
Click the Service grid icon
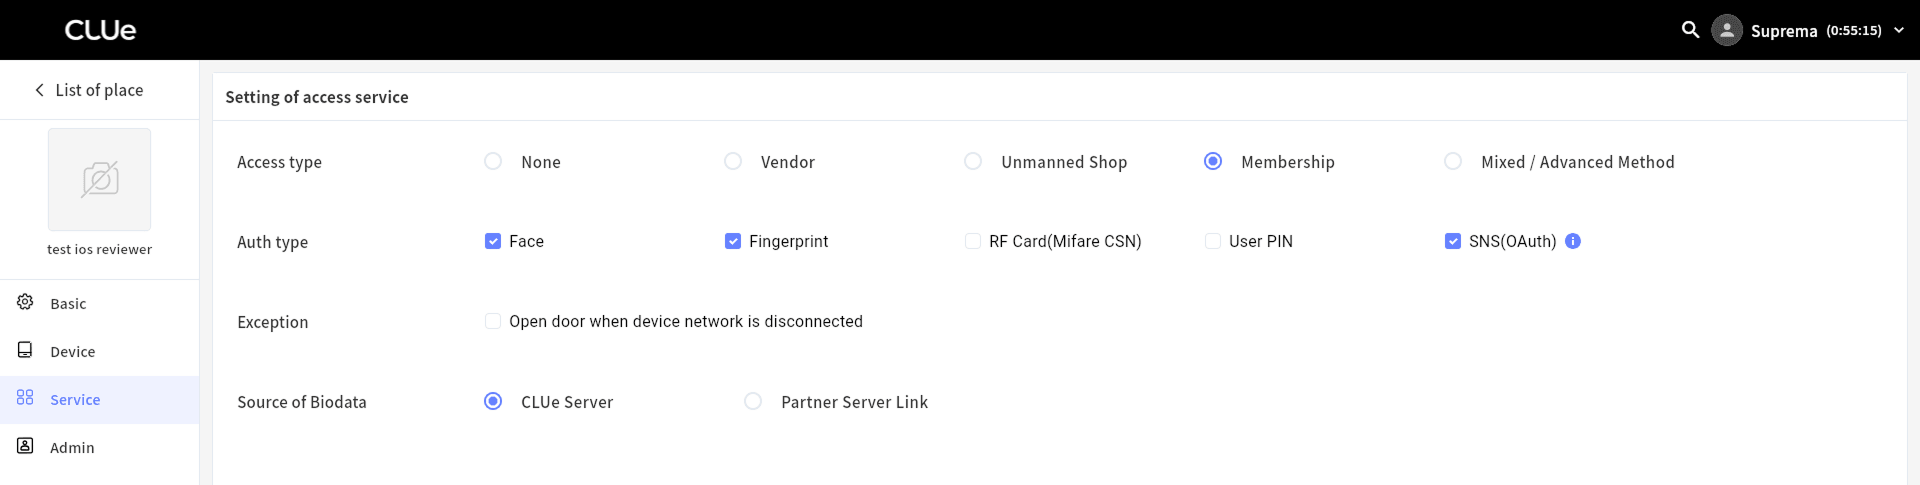pos(25,398)
